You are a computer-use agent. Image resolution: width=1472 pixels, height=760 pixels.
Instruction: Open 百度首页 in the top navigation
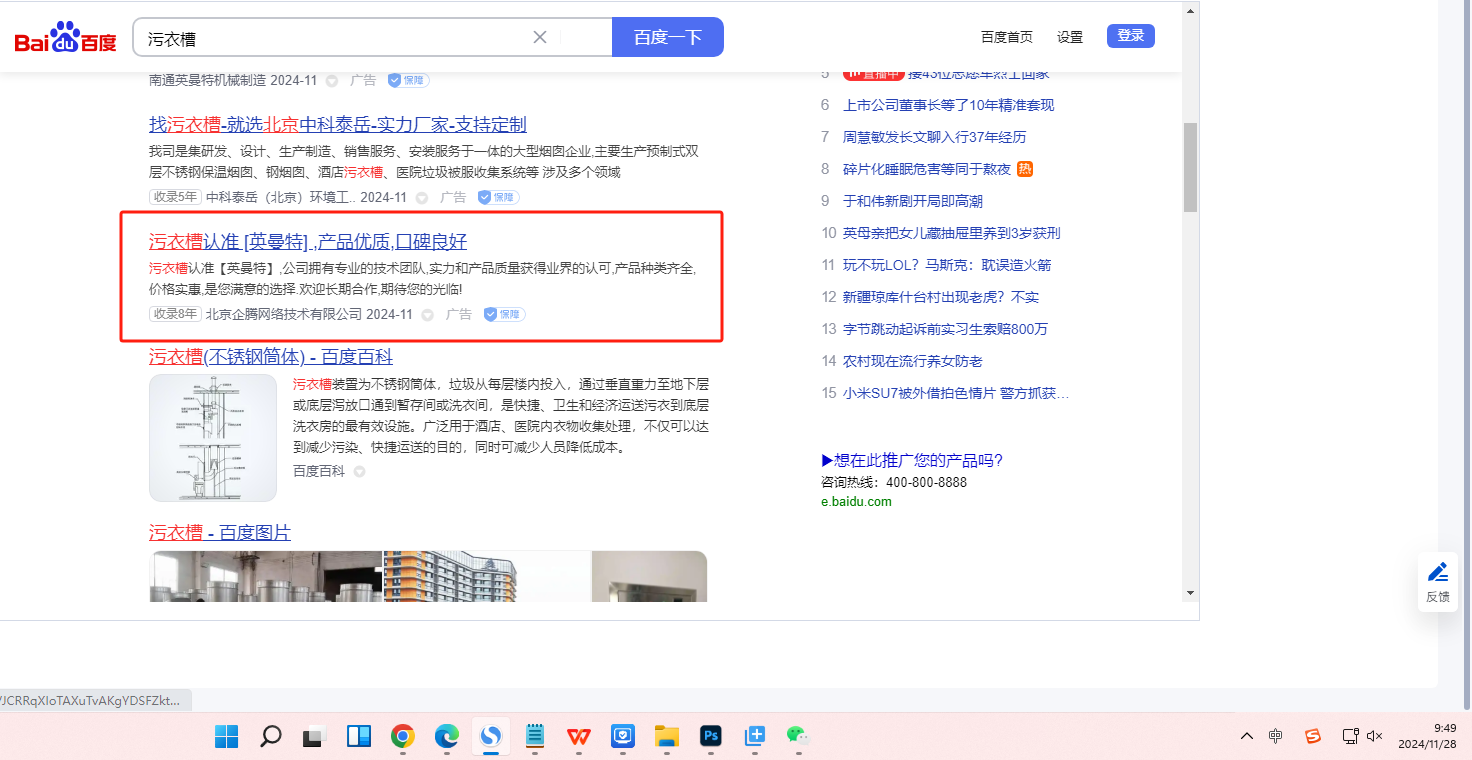1006,37
